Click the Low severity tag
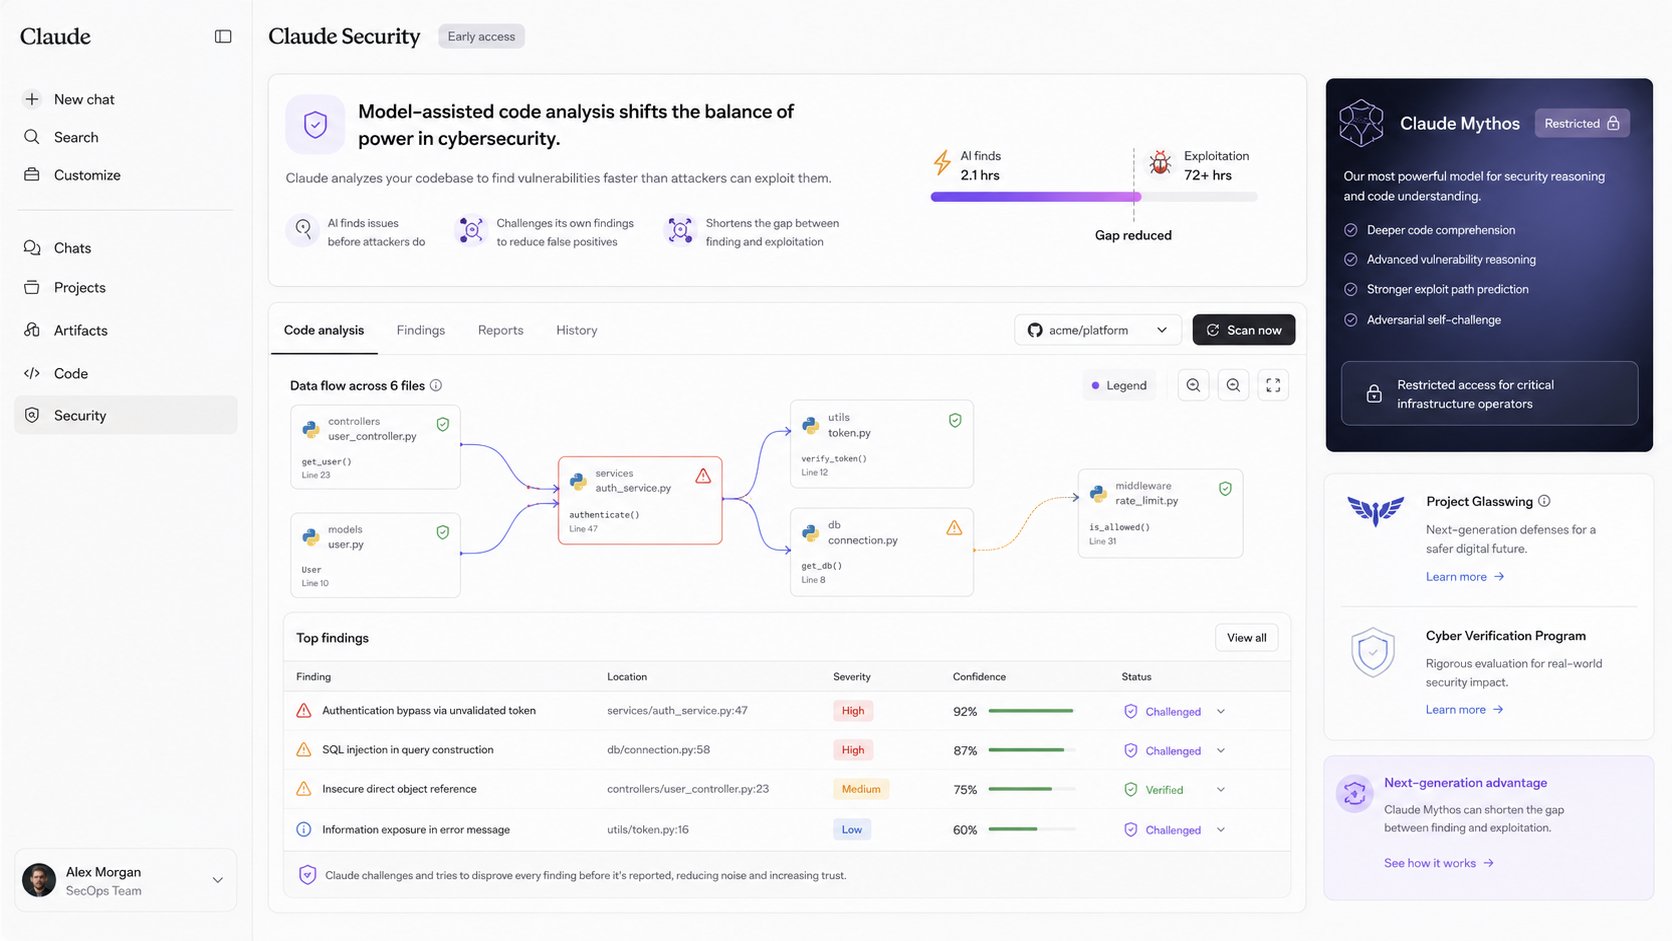The width and height of the screenshot is (1672, 941). click(852, 829)
